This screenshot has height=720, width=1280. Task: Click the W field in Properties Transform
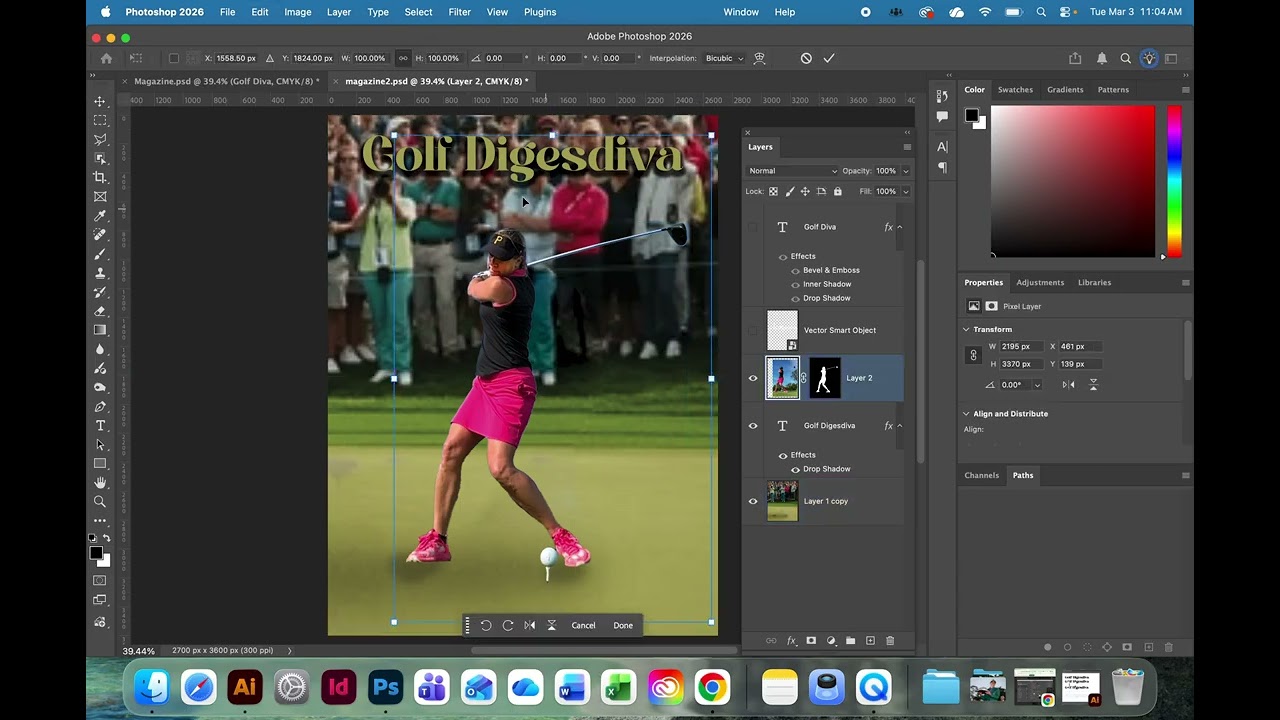click(1021, 347)
